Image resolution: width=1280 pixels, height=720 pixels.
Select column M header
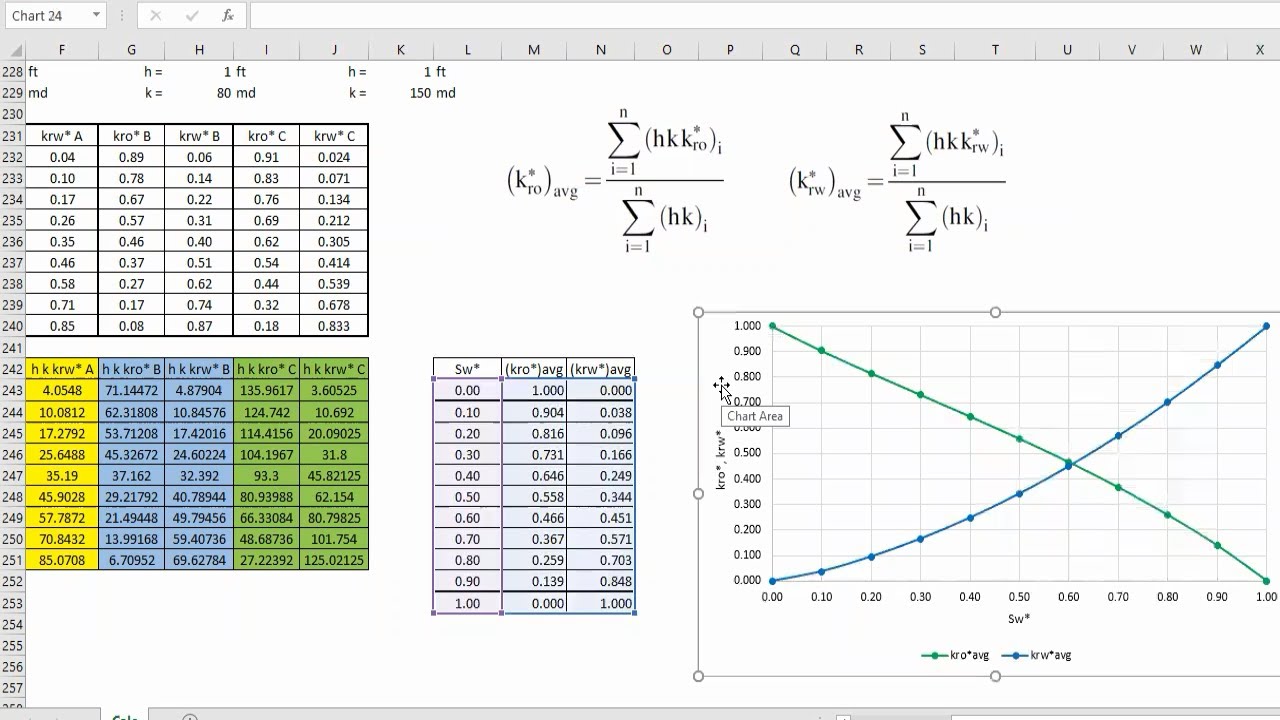(x=534, y=50)
